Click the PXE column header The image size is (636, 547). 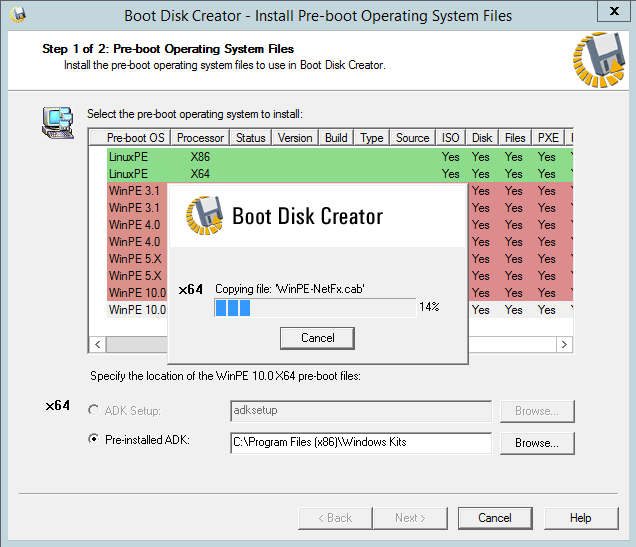pos(548,138)
